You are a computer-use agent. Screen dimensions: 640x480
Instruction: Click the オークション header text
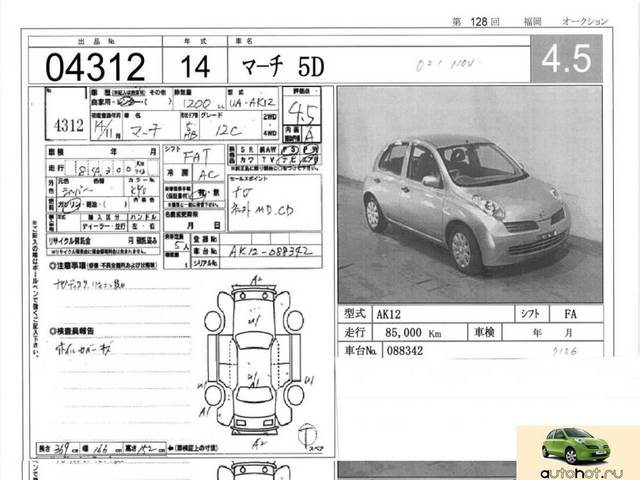[x=584, y=21]
